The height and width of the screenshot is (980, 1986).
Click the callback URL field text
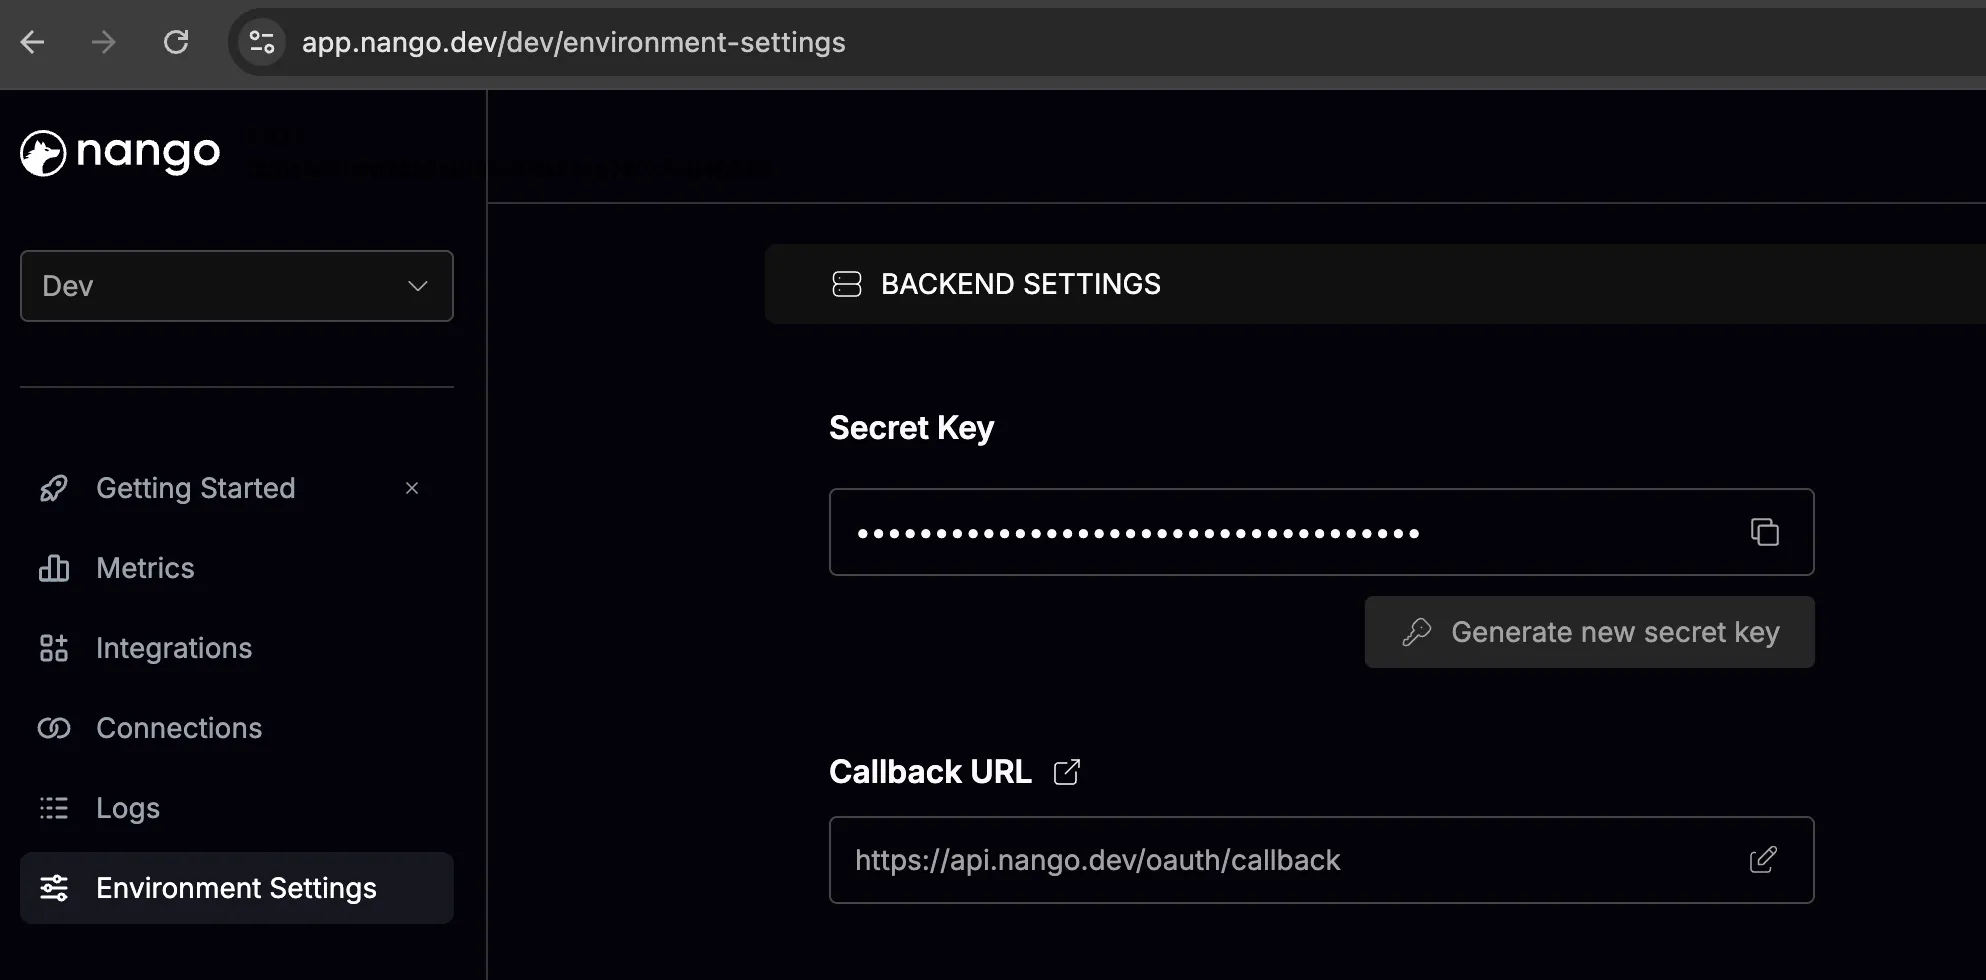tap(1098, 860)
